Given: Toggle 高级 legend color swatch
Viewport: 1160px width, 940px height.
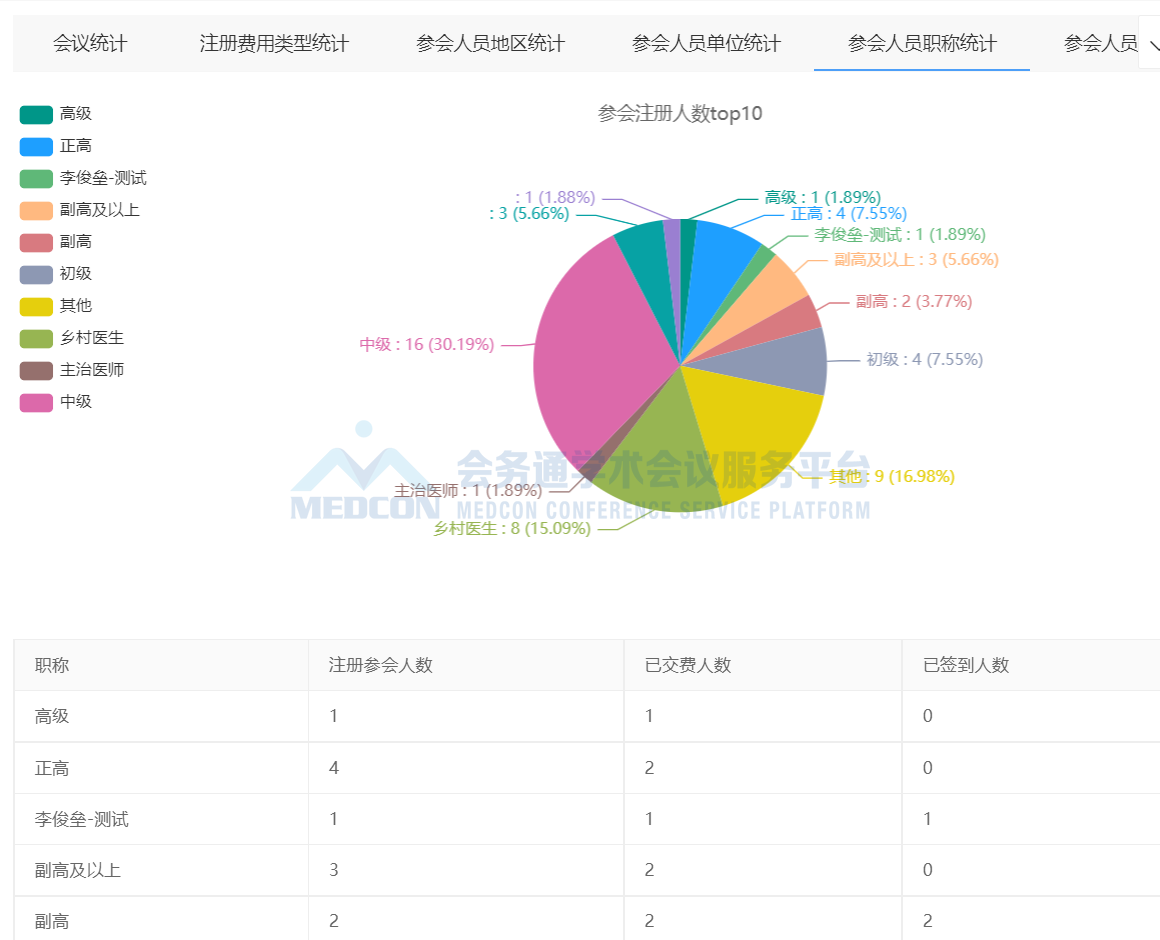Looking at the screenshot, I should (36, 115).
